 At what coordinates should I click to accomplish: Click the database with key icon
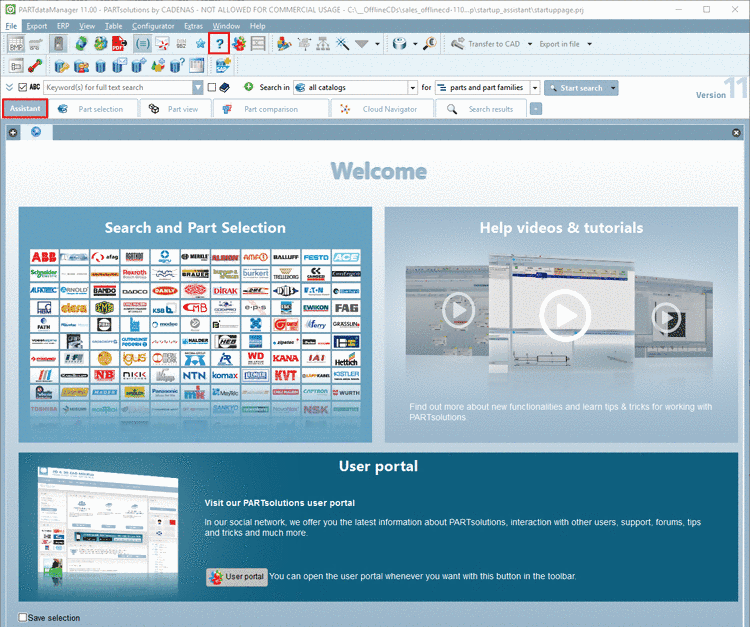(x=62, y=66)
